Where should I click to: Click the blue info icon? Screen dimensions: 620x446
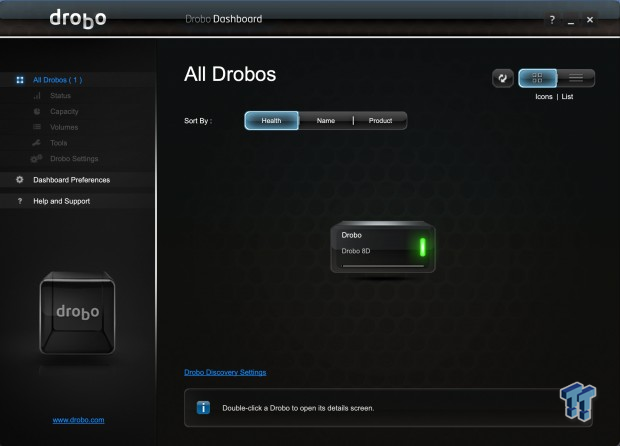[x=203, y=408]
